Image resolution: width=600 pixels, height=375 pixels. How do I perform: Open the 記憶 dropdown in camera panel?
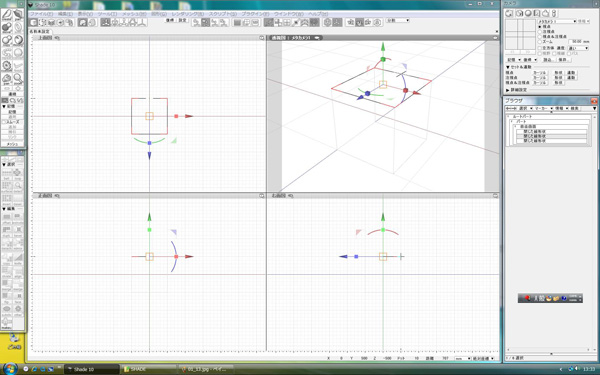[514, 60]
